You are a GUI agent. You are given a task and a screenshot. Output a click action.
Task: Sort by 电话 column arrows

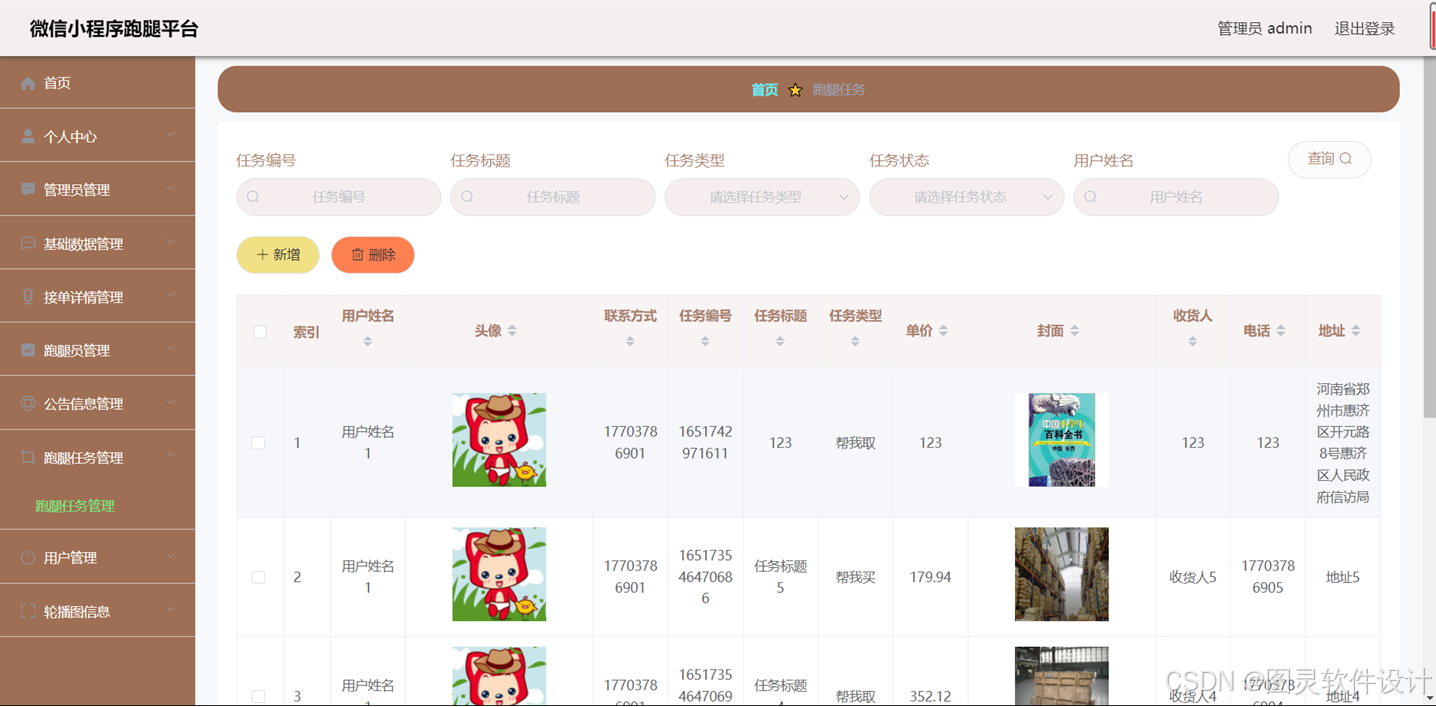click(x=1280, y=331)
